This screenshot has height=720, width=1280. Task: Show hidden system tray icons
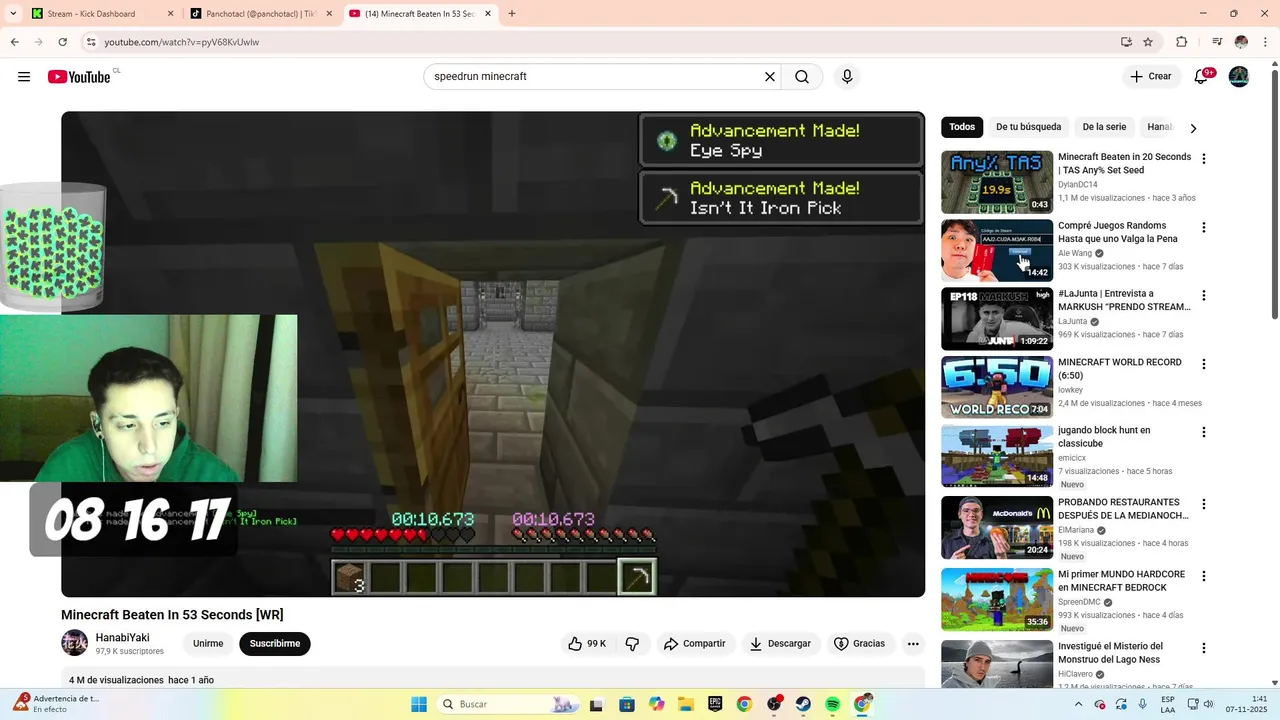[1078, 704]
